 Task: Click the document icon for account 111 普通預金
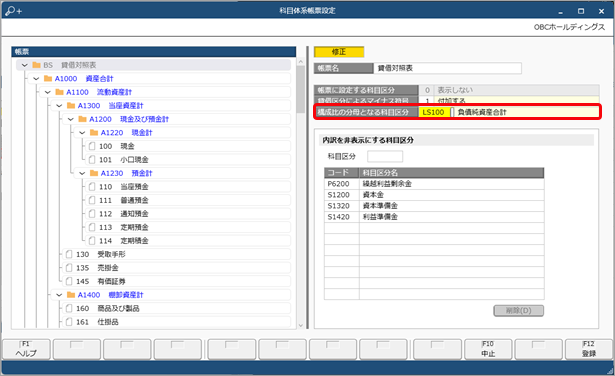pyautogui.click(x=92, y=200)
